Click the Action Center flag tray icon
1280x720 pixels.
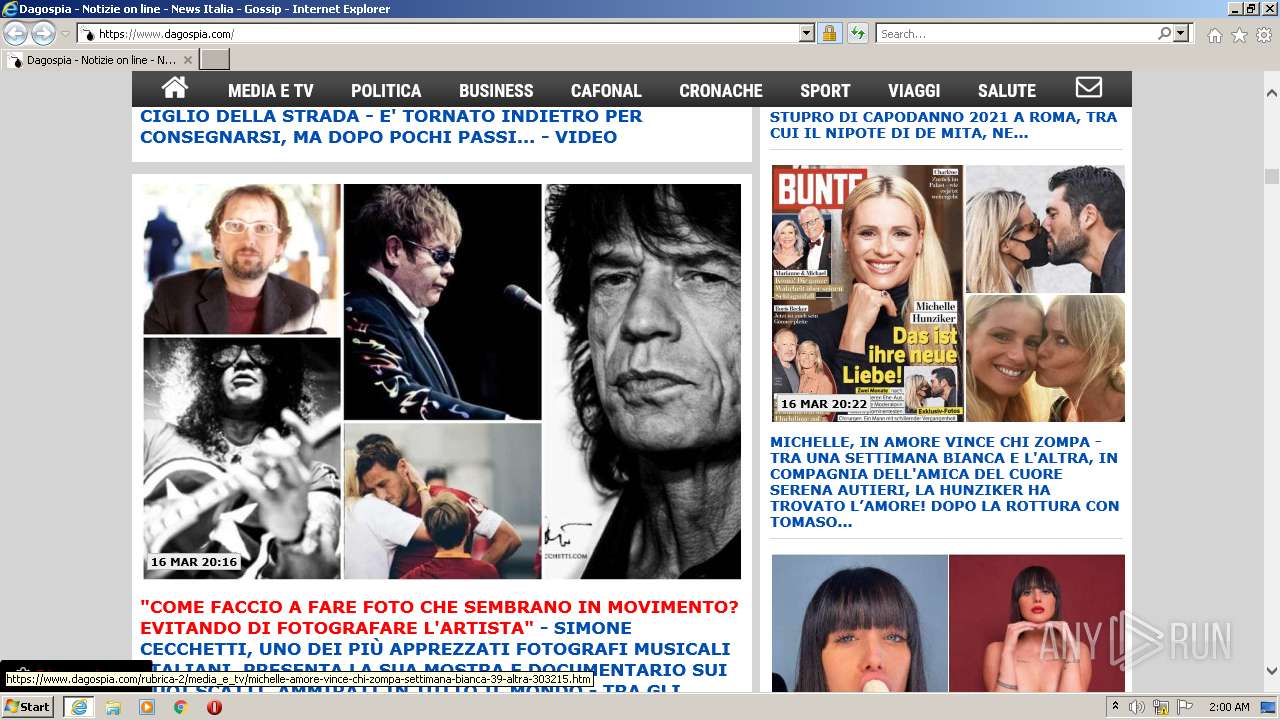tap(1185, 707)
